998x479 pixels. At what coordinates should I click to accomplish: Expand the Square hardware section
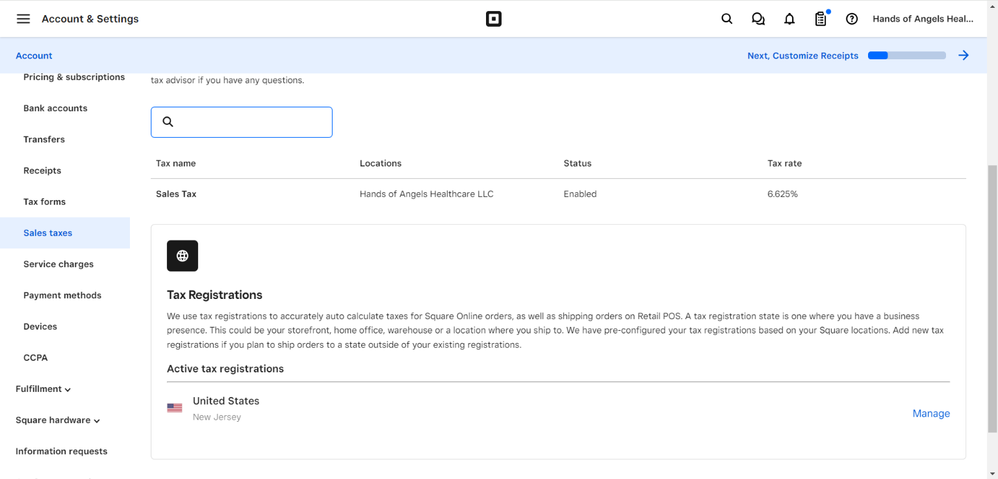point(57,420)
